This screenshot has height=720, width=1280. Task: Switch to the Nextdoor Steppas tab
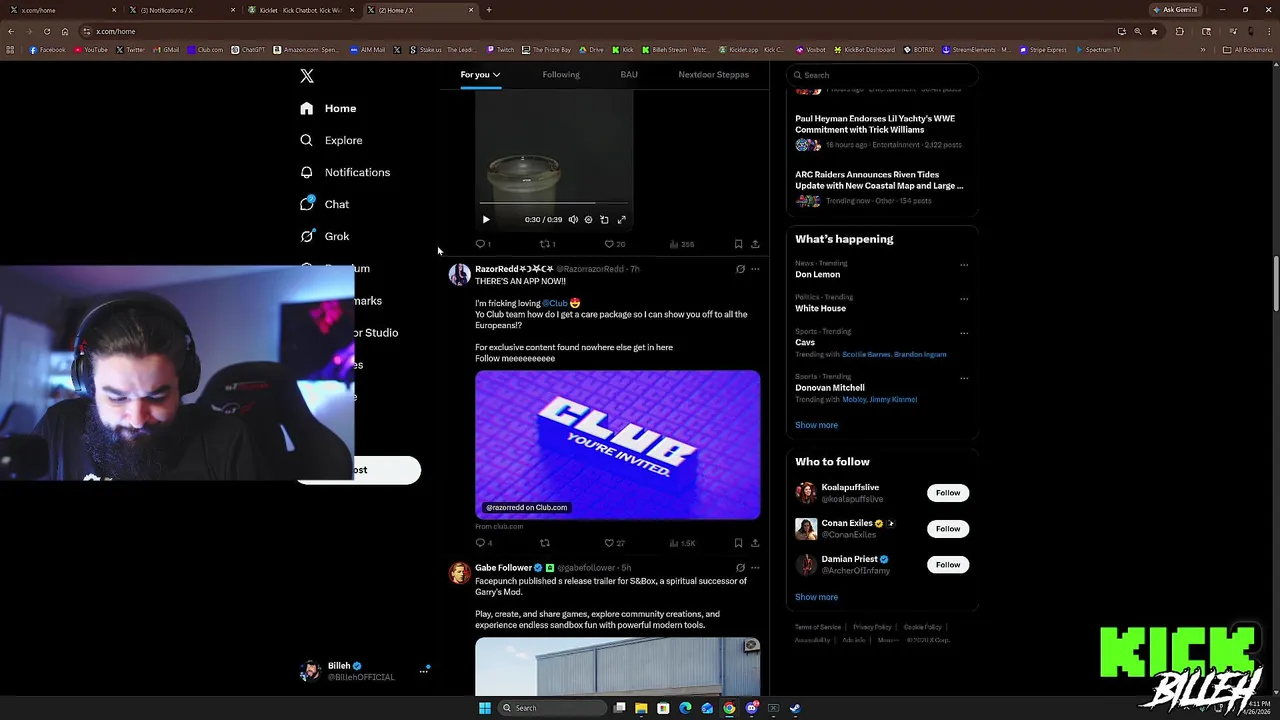[x=713, y=75]
